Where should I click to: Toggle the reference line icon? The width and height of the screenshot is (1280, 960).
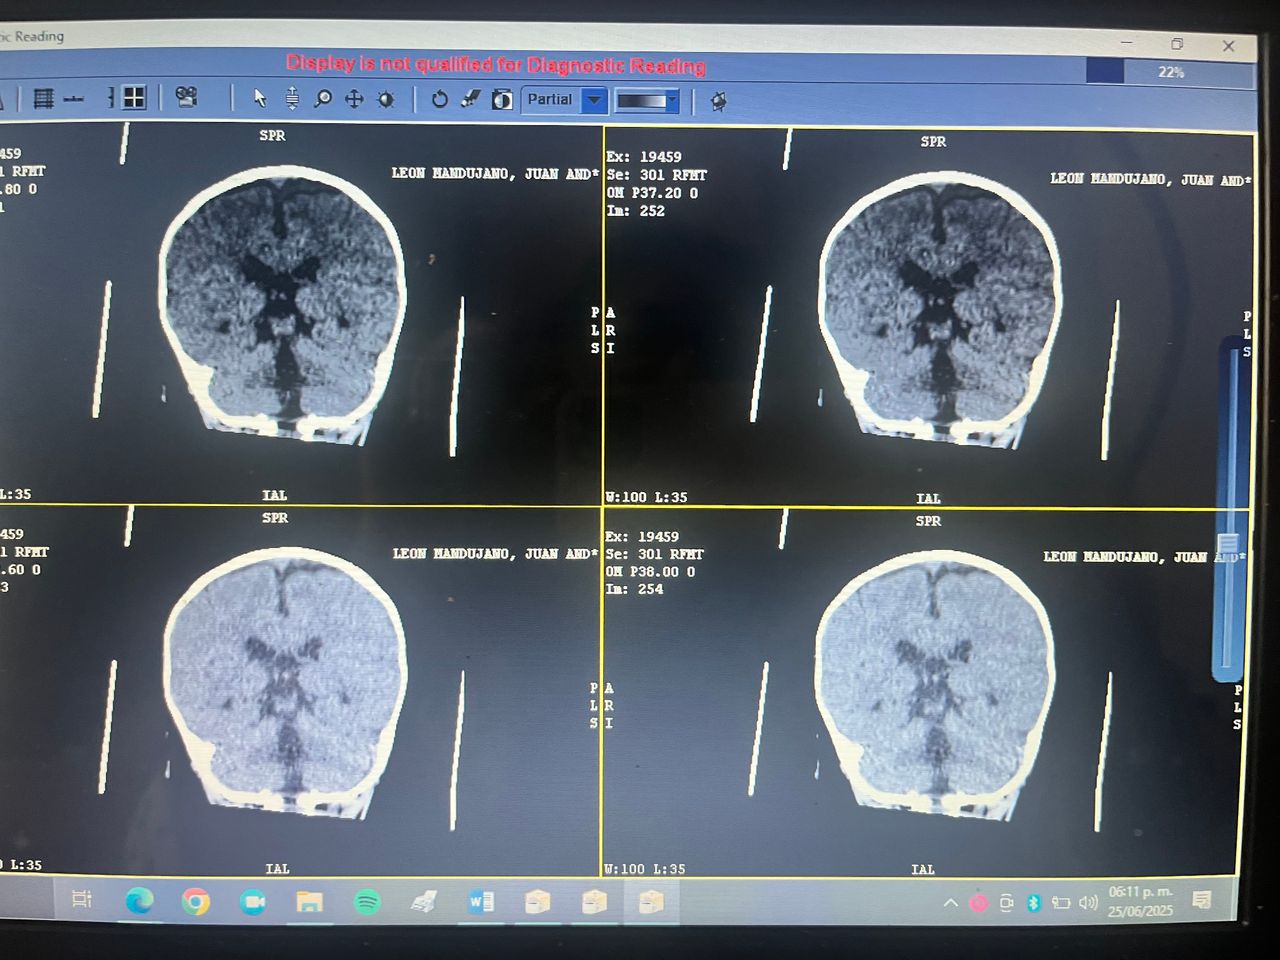tap(74, 99)
